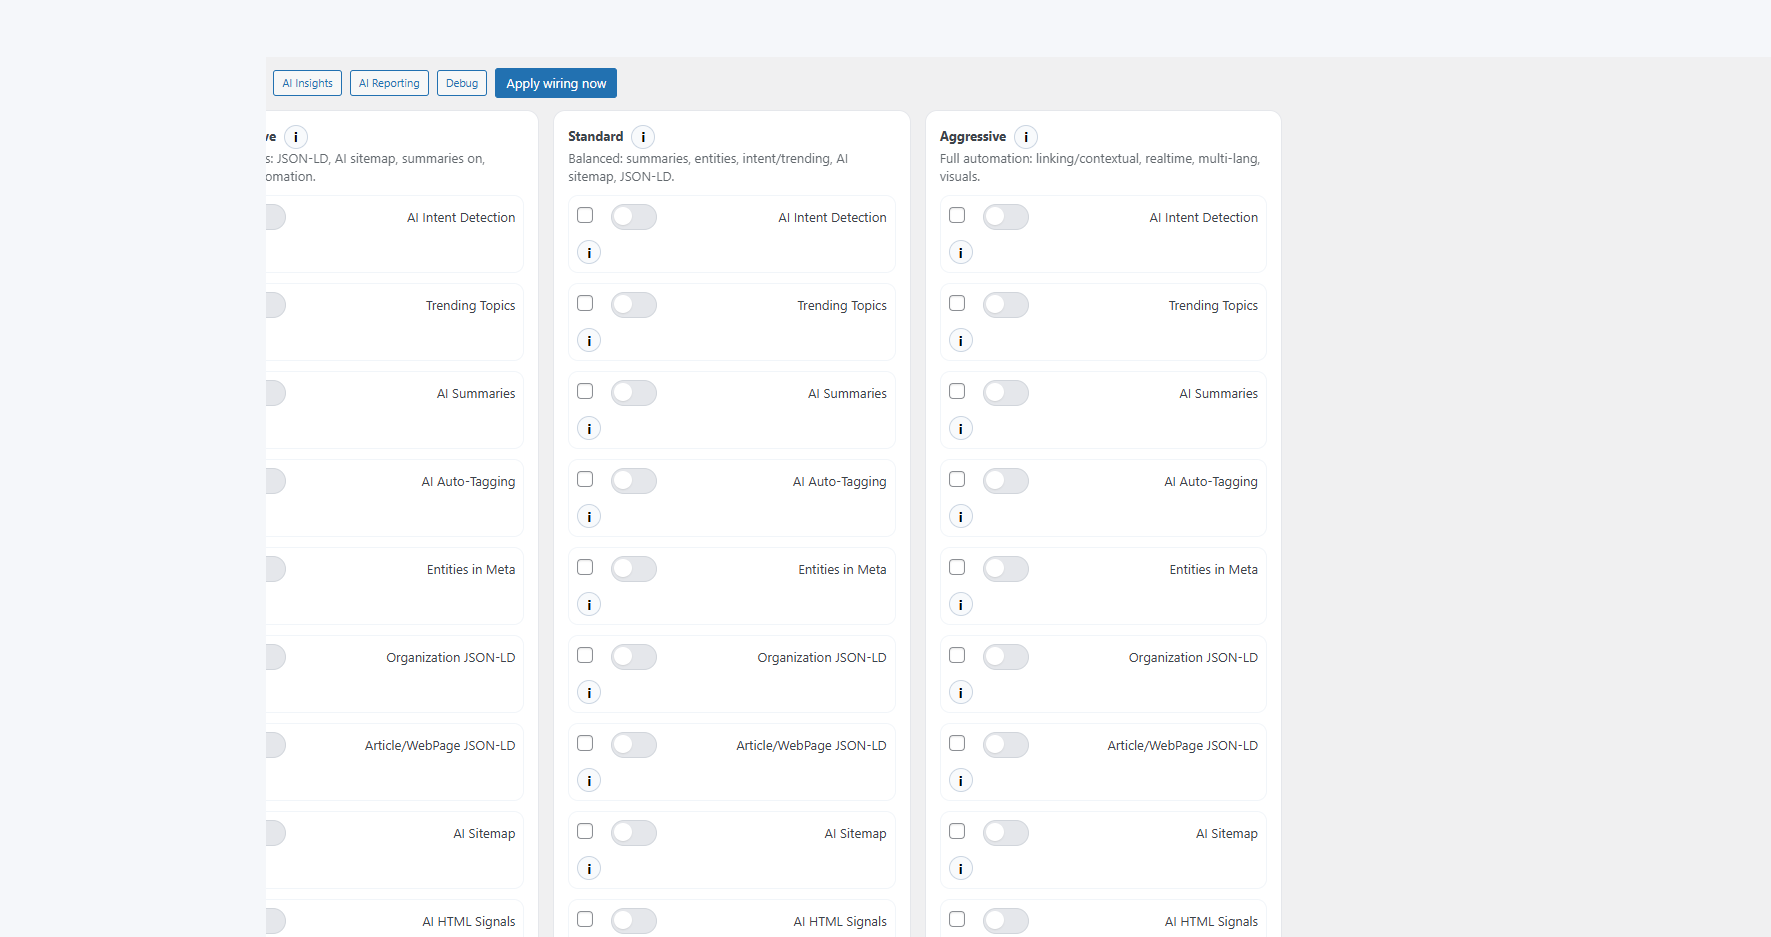
Task: Show info for Aggressive AI Sitemap
Action: [961, 869]
